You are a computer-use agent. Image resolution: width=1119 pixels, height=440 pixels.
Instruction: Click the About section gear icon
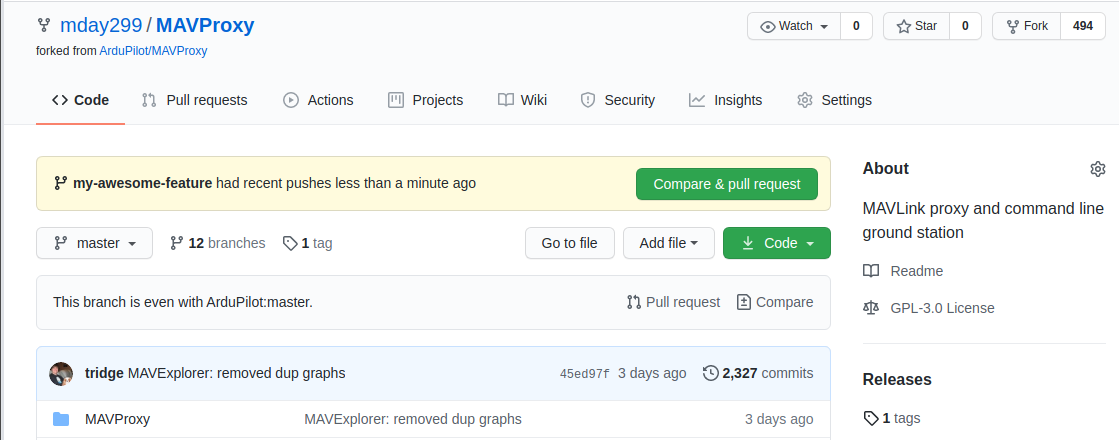tap(1098, 169)
